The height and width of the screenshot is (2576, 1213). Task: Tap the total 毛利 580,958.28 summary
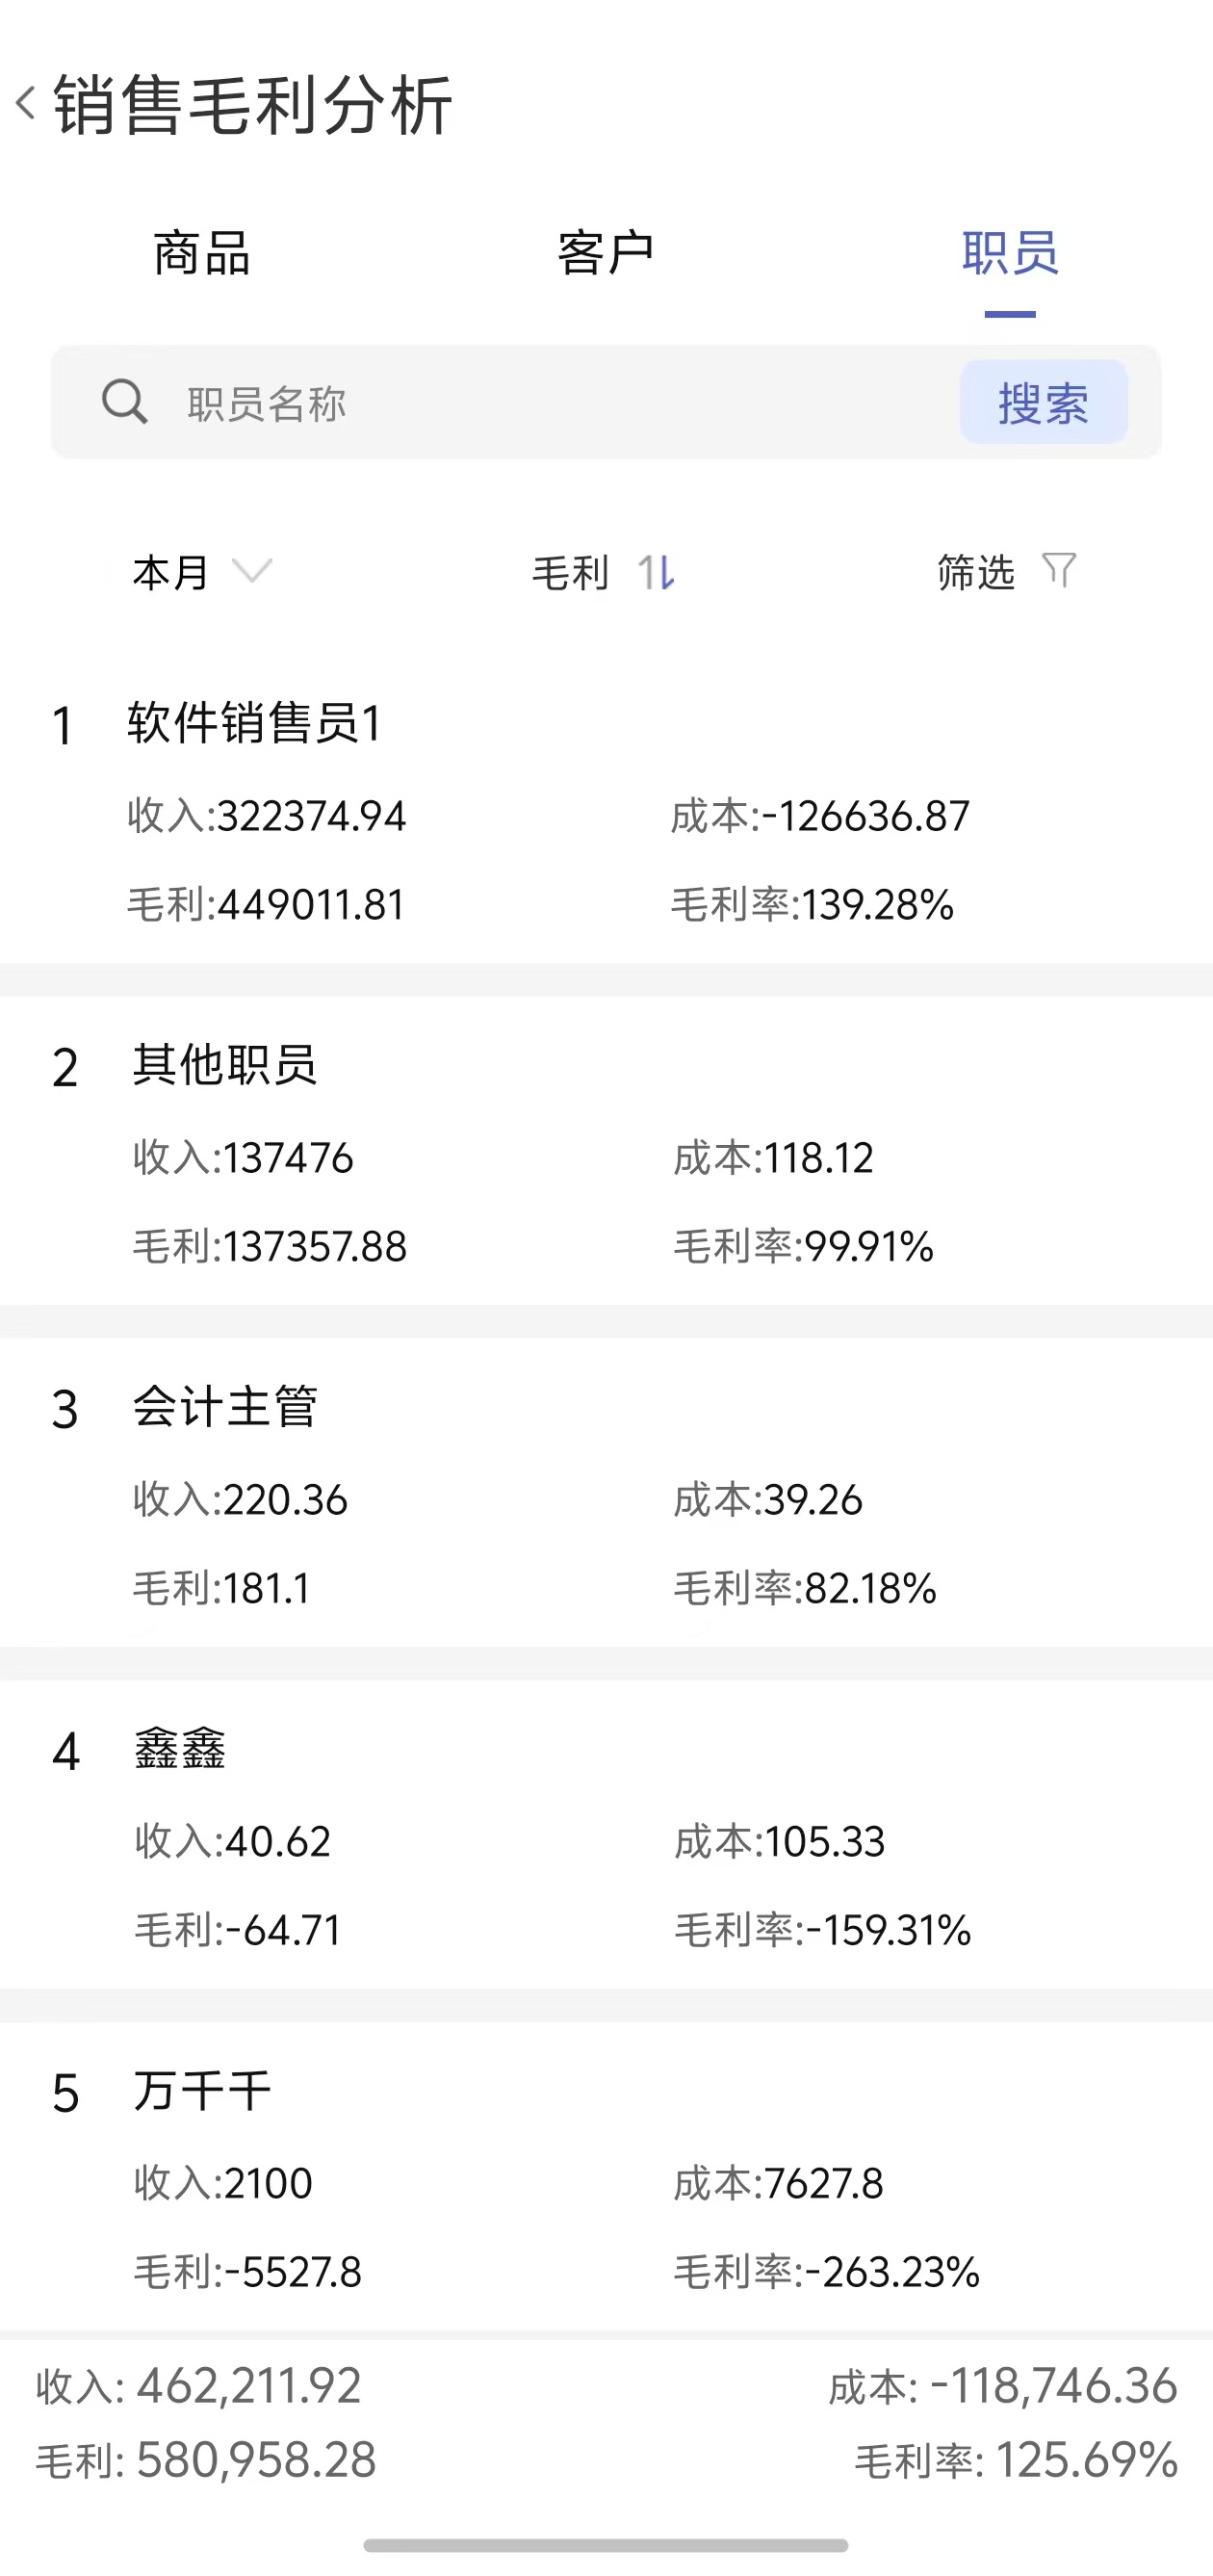(206, 2460)
